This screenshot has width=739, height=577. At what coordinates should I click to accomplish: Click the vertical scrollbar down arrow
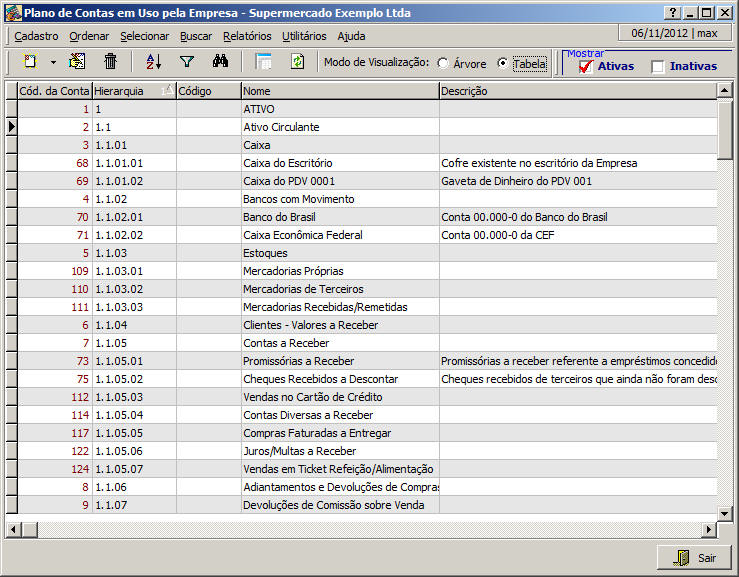725,512
